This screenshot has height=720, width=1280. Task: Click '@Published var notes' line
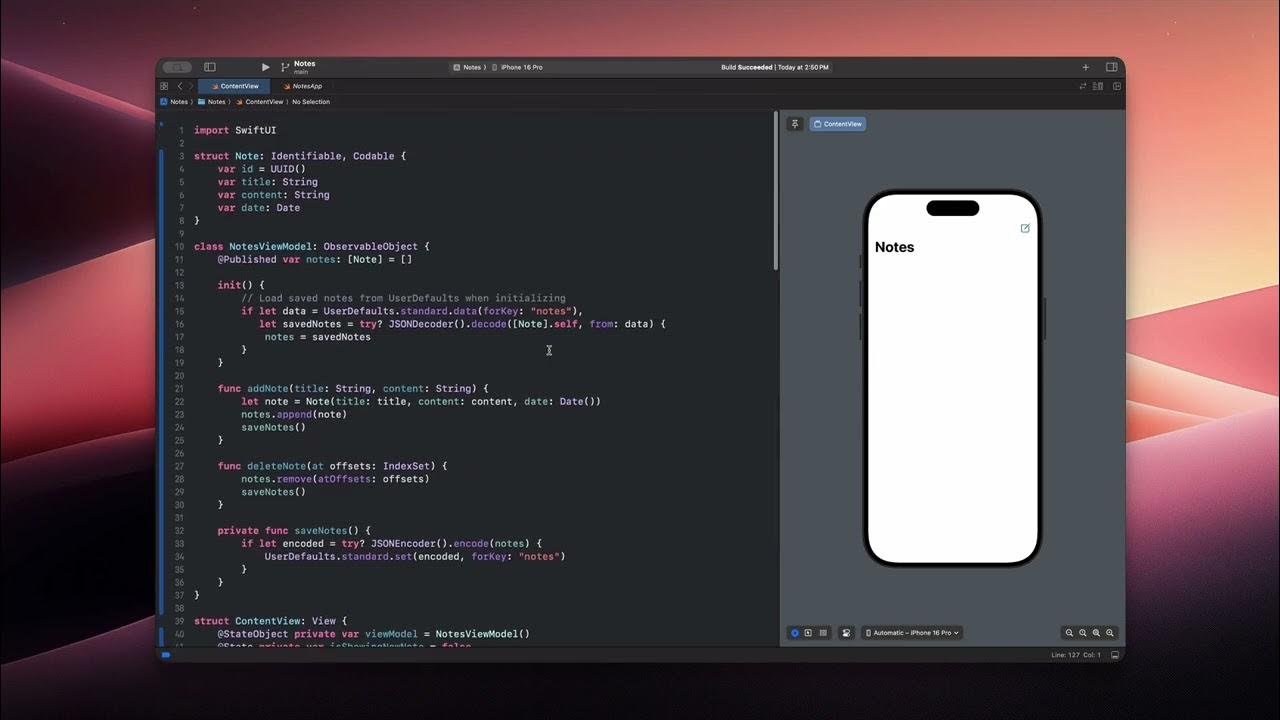pyautogui.click(x=315, y=259)
